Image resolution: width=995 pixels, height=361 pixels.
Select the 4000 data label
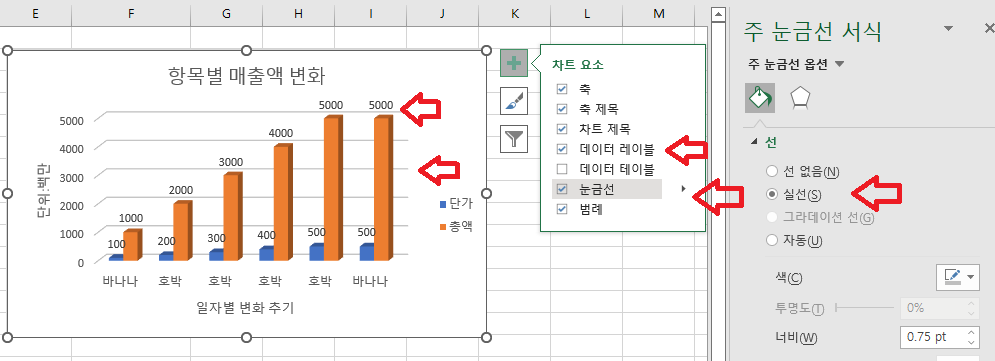pos(280,133)
